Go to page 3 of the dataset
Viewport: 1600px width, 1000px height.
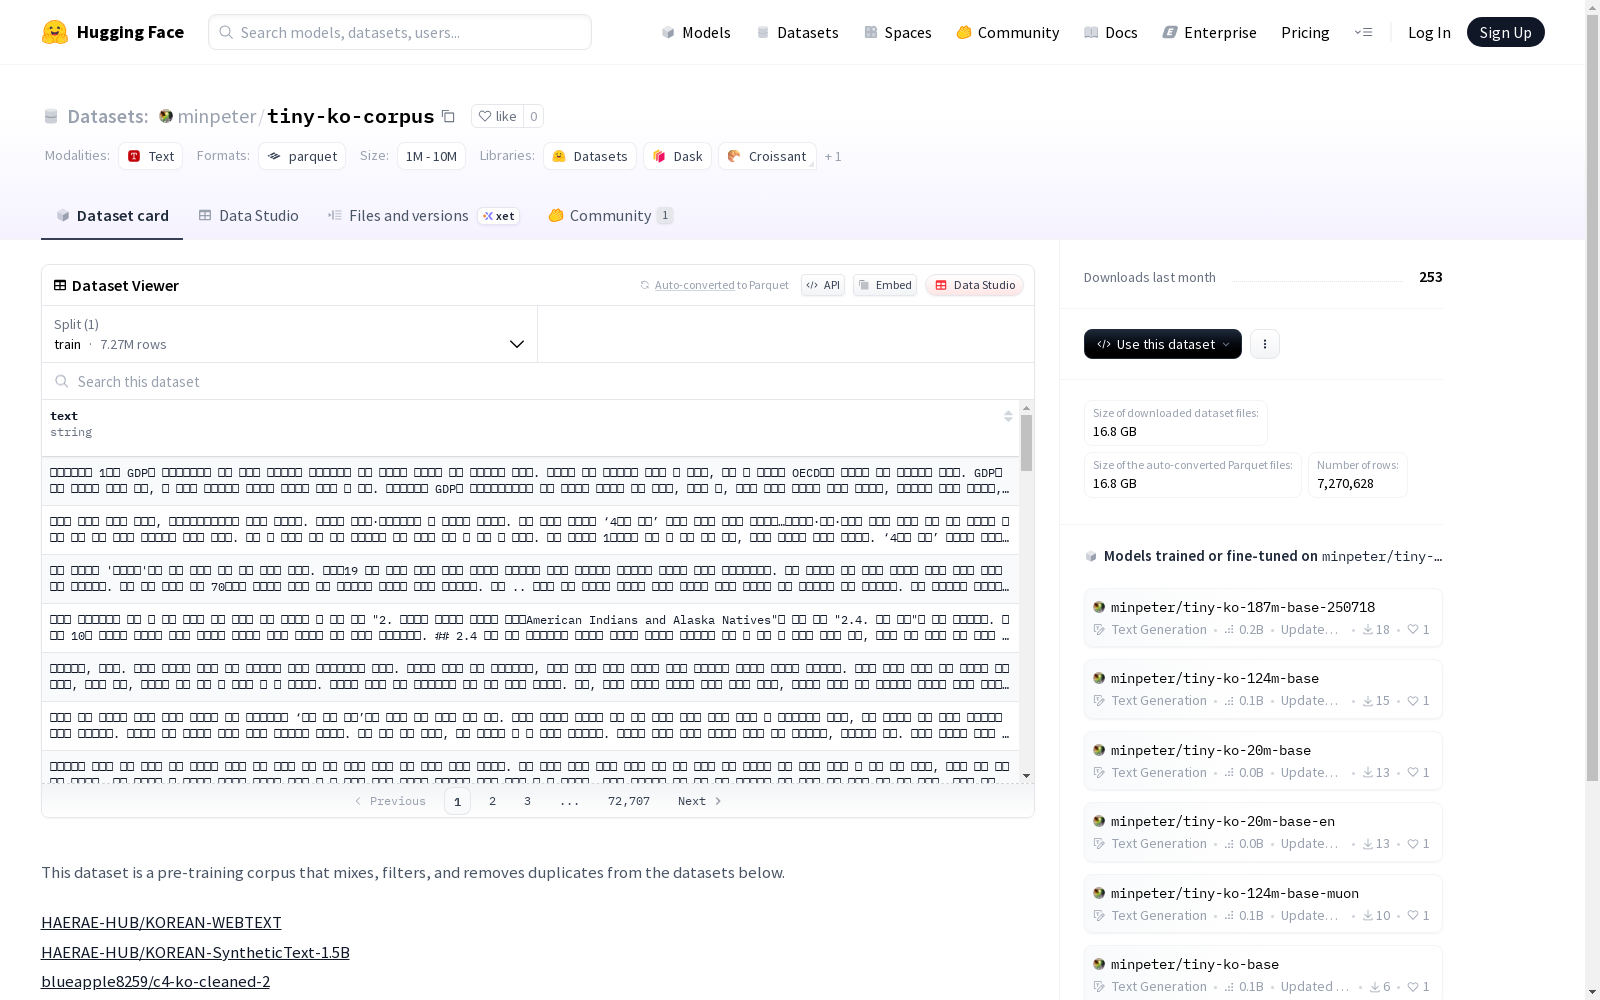pyautogui.click(x=527, y=801)
